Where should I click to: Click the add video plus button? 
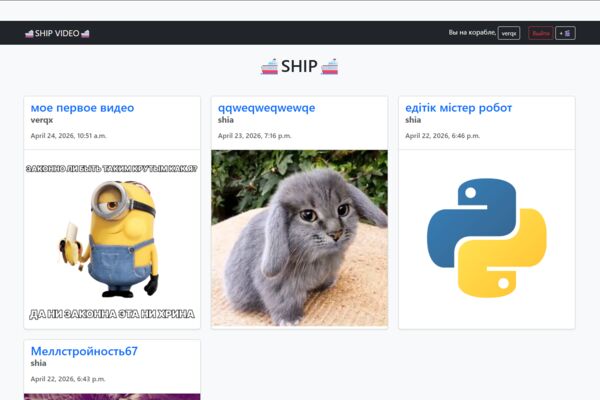[565, 33]
